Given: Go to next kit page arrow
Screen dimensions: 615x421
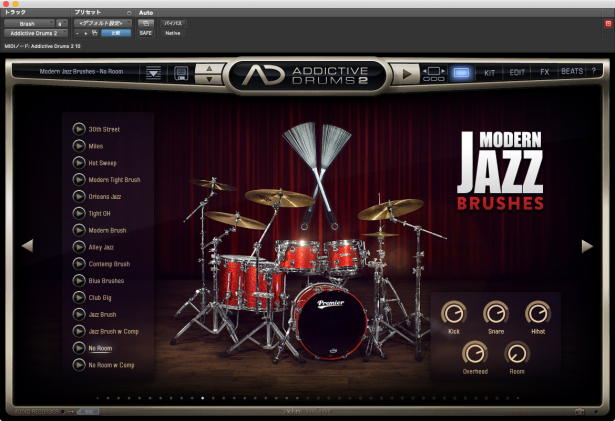Looking at the screenshot, I should [587, 245].
